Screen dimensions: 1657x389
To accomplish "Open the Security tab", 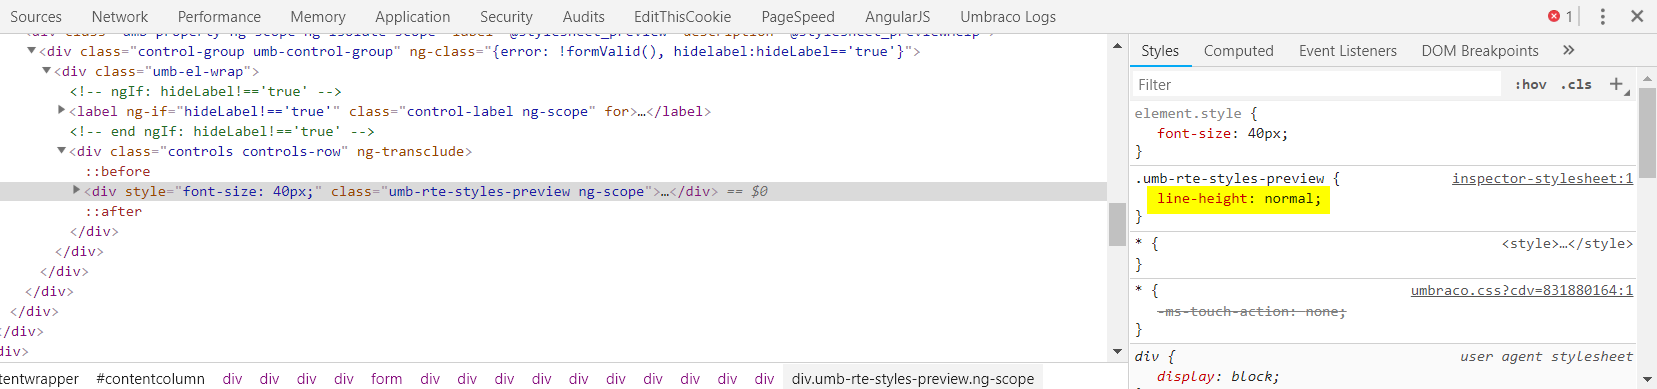I will 506,17.
